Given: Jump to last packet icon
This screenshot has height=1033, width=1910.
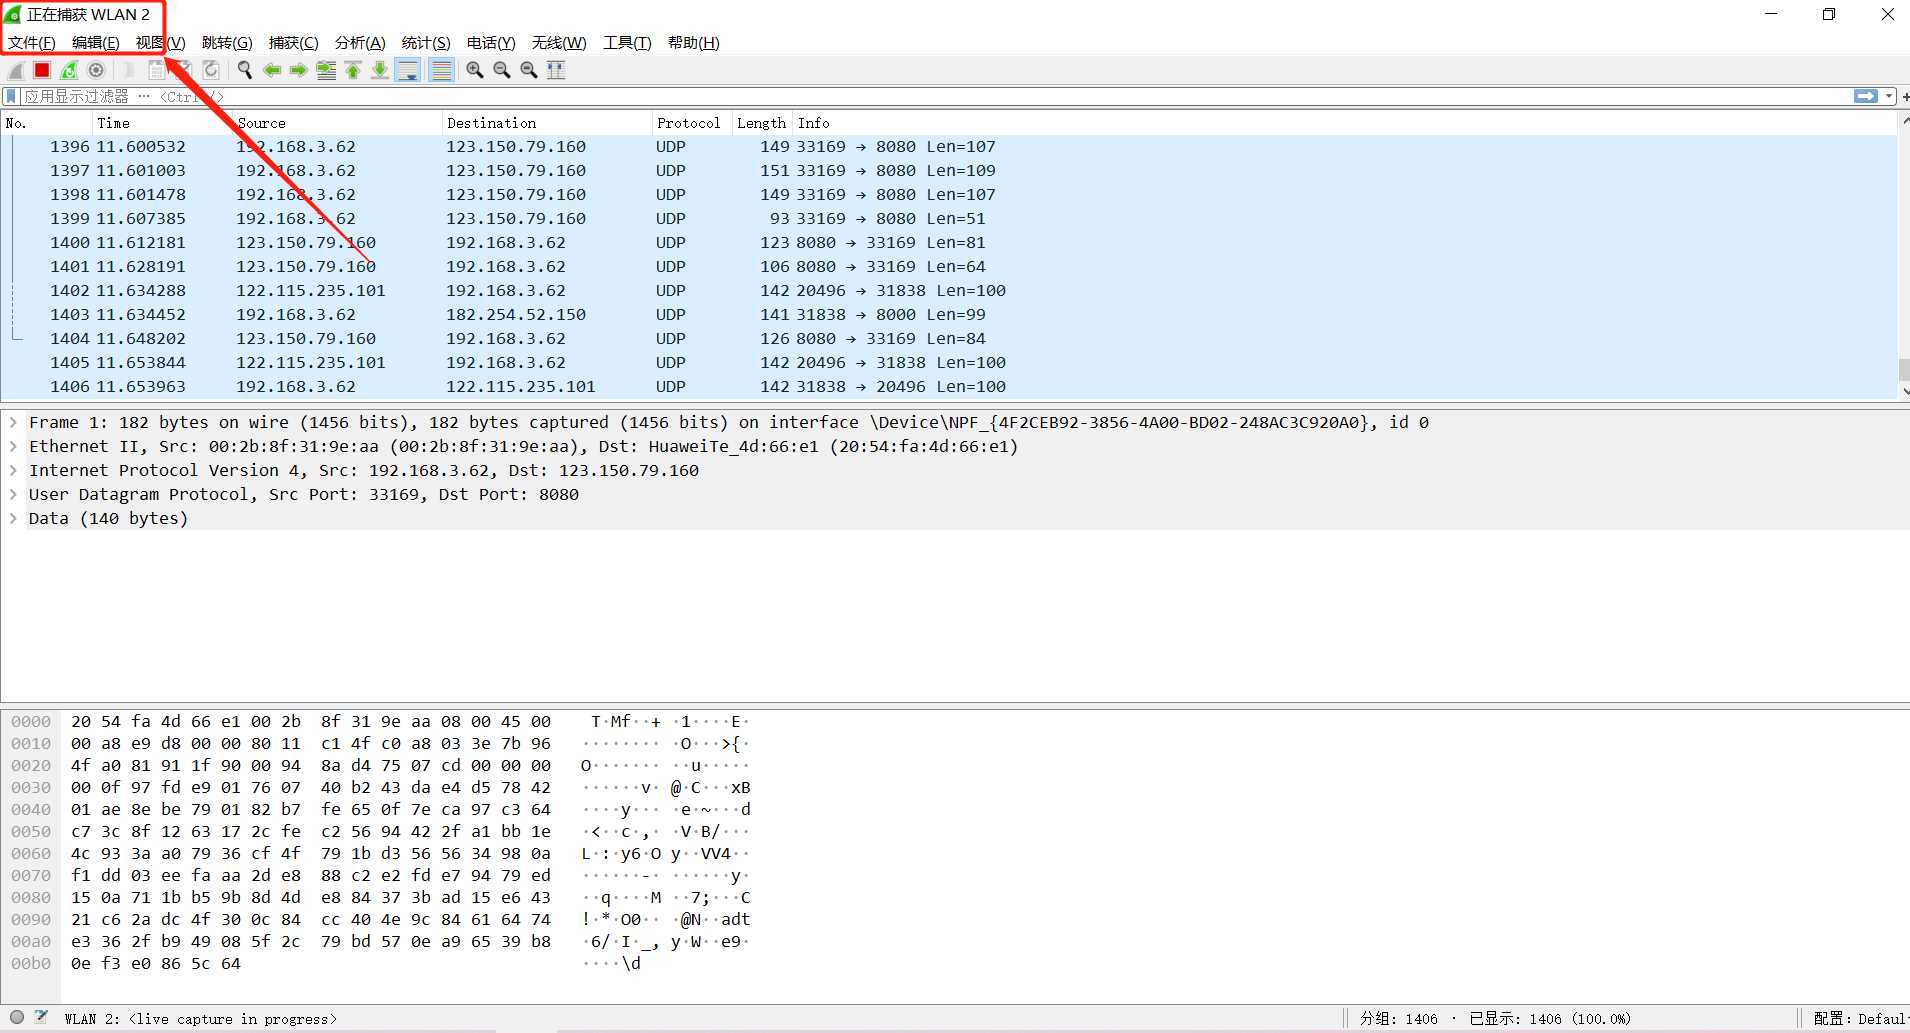Looking at the screenshot, I should click(380, 70).
